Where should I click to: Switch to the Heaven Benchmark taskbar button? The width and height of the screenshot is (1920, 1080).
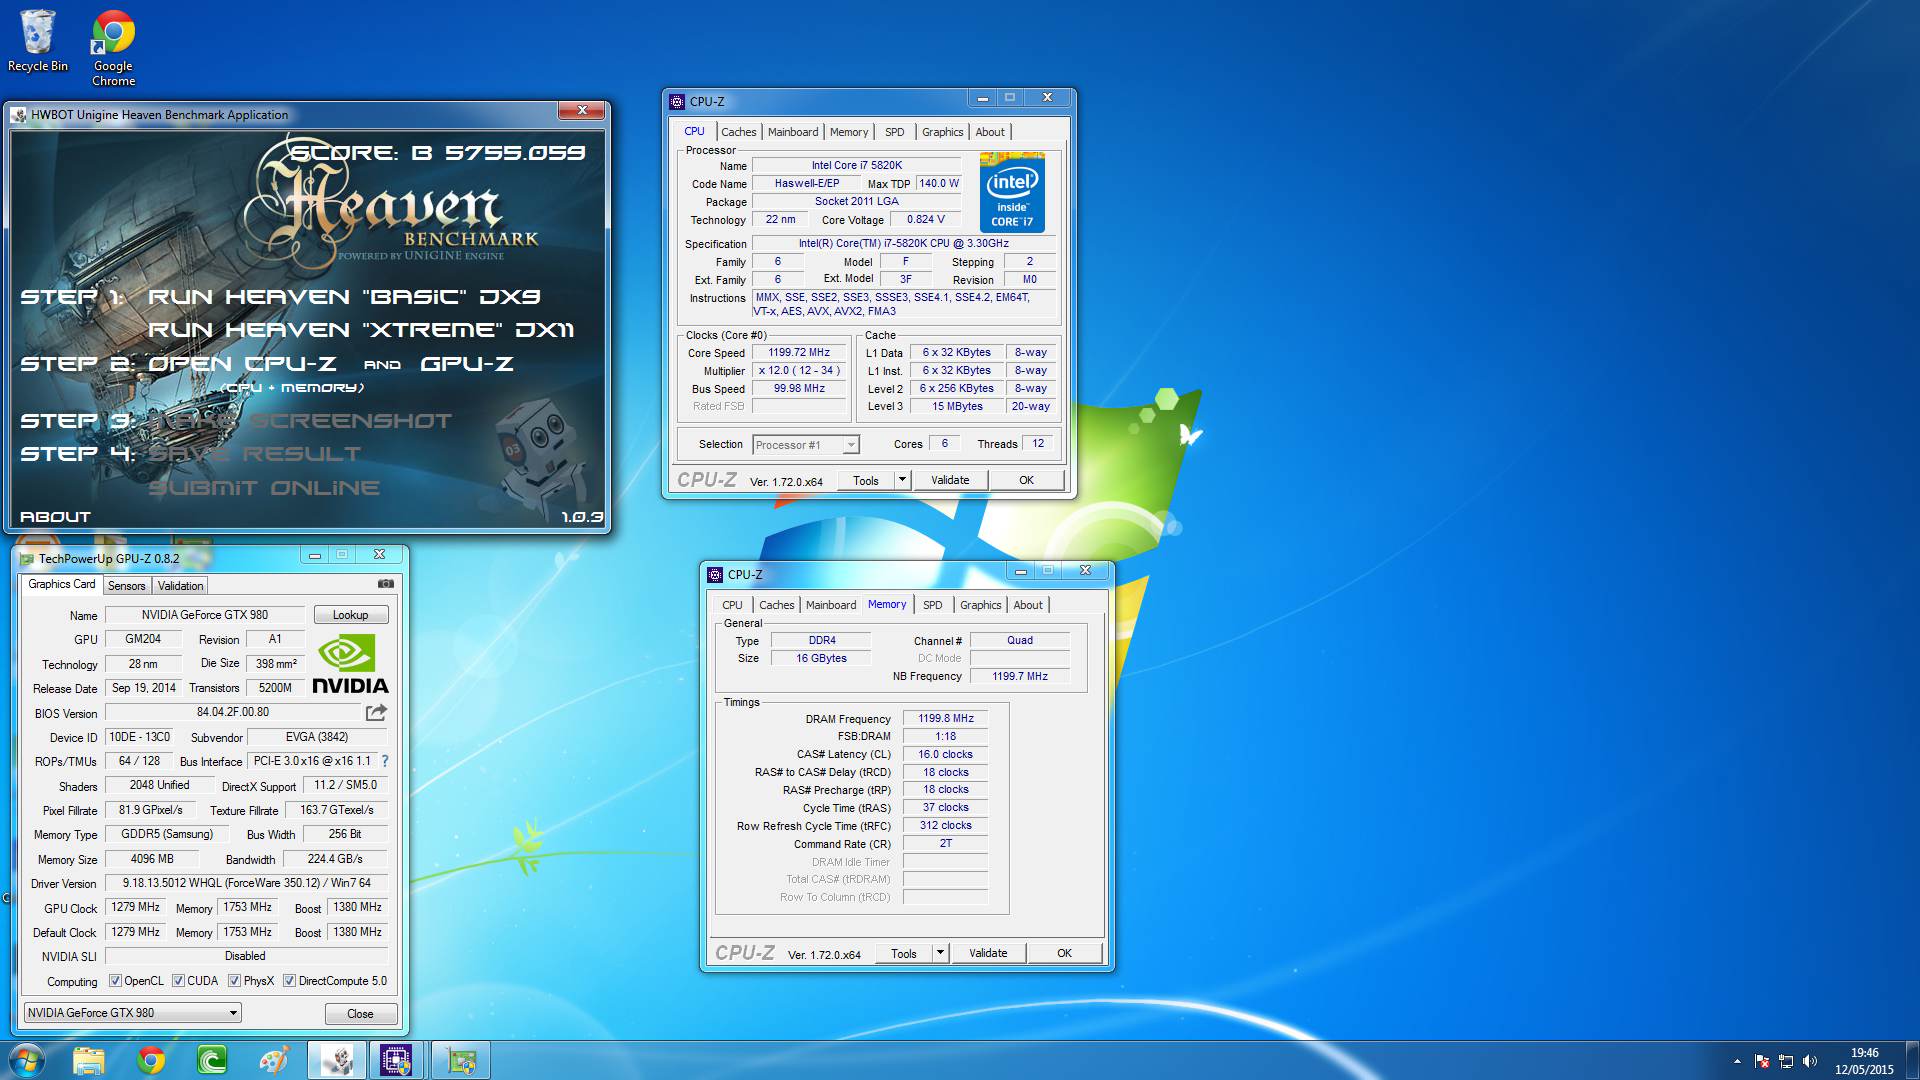click(x=336, y=1060)
